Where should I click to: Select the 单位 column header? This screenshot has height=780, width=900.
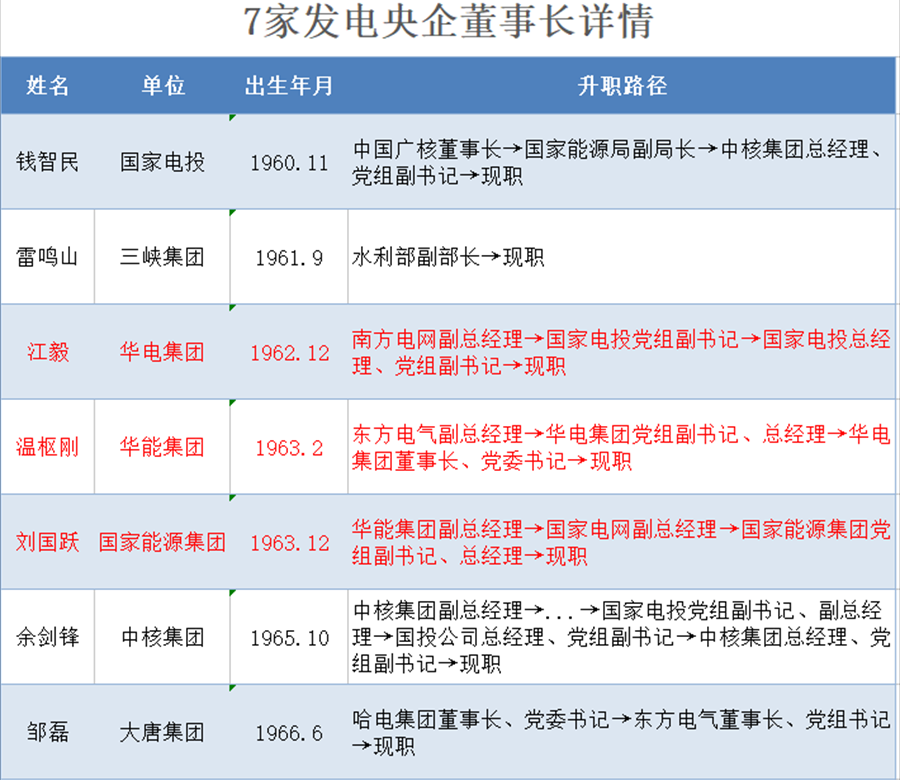[163, 86]
